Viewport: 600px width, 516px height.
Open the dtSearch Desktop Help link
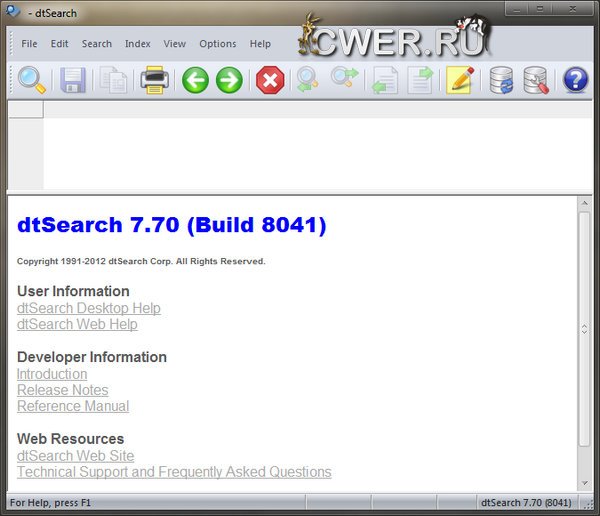coord(88,308)
